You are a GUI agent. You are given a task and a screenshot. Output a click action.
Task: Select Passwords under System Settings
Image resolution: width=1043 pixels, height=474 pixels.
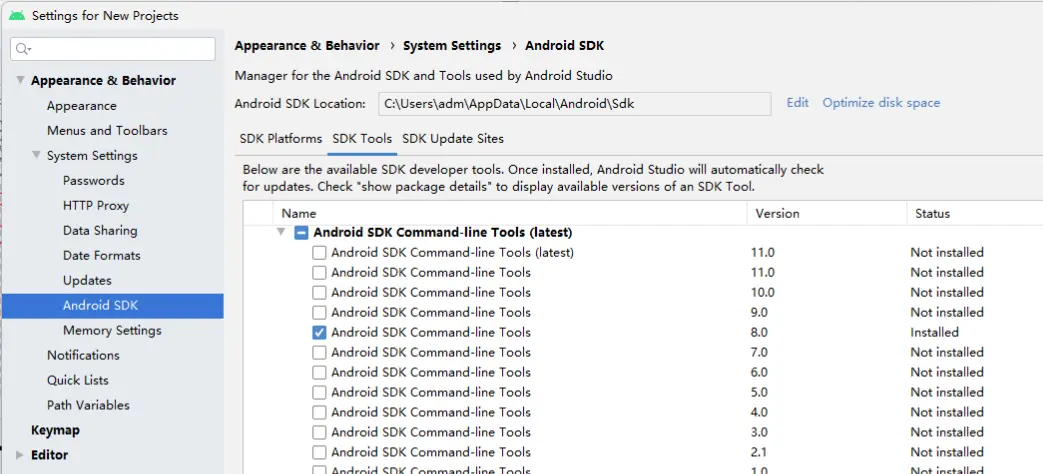point(94,181)
